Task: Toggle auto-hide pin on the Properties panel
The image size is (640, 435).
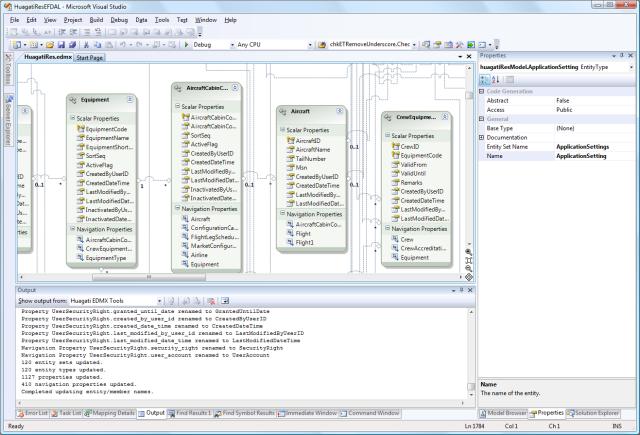Action: (x=622, y=55)
